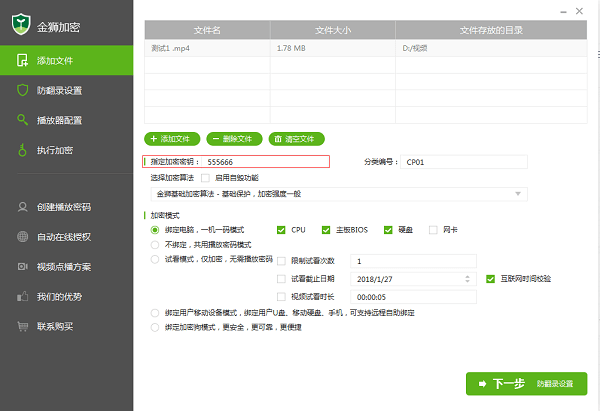The width and height of the screenshot is (600, 411).
Task: Open 我们的优势 in the sidebar
Action: tap(67, 297)
